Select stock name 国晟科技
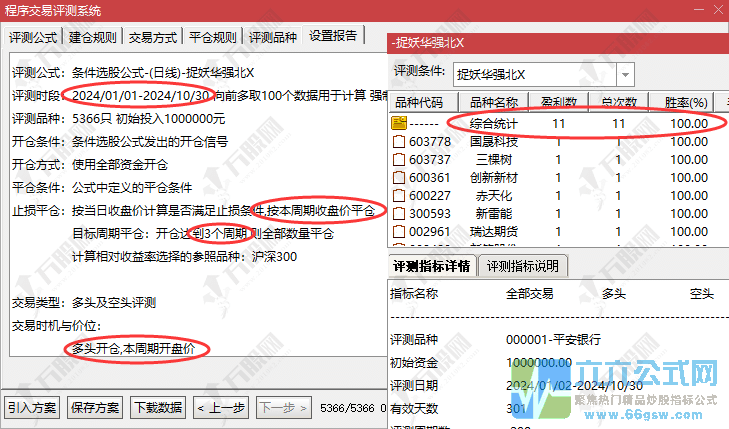 pyautogui.click(x=494, y=141)
